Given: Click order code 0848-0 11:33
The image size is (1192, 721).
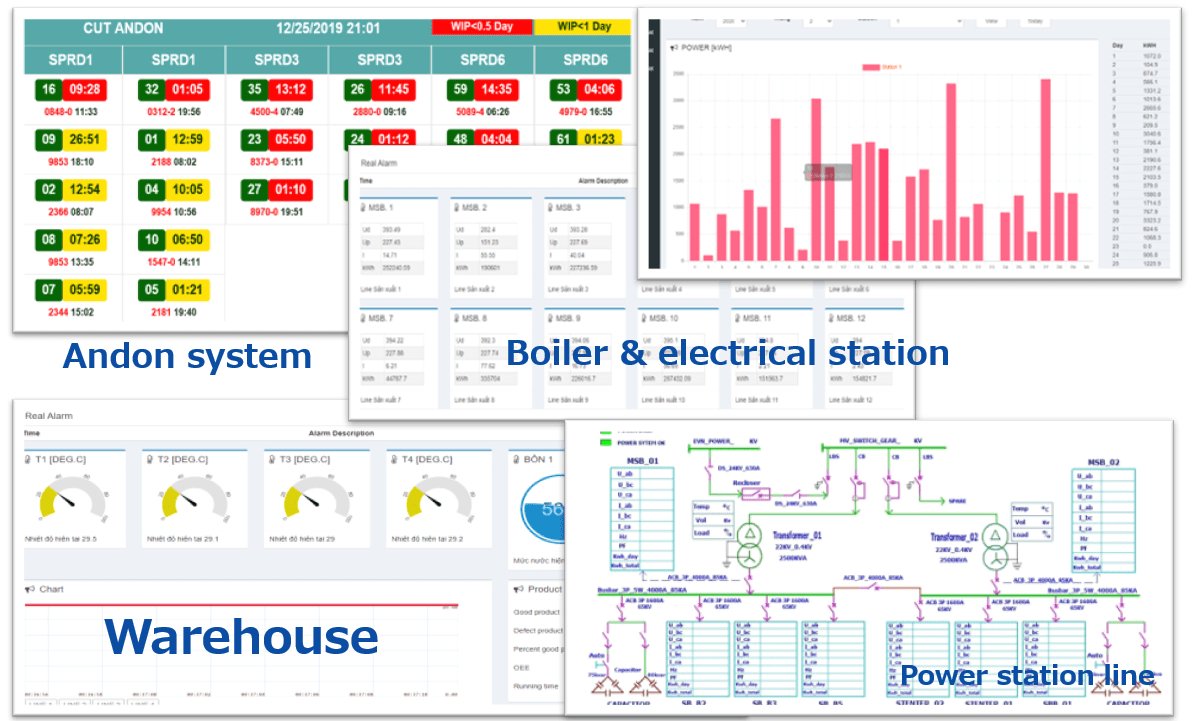Looking at the screenshot, I should tap(71, 112).
